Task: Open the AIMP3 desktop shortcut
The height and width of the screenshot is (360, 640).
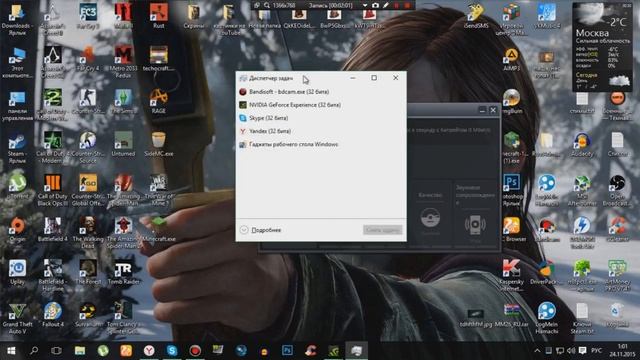Action: (x=511, y=59)
